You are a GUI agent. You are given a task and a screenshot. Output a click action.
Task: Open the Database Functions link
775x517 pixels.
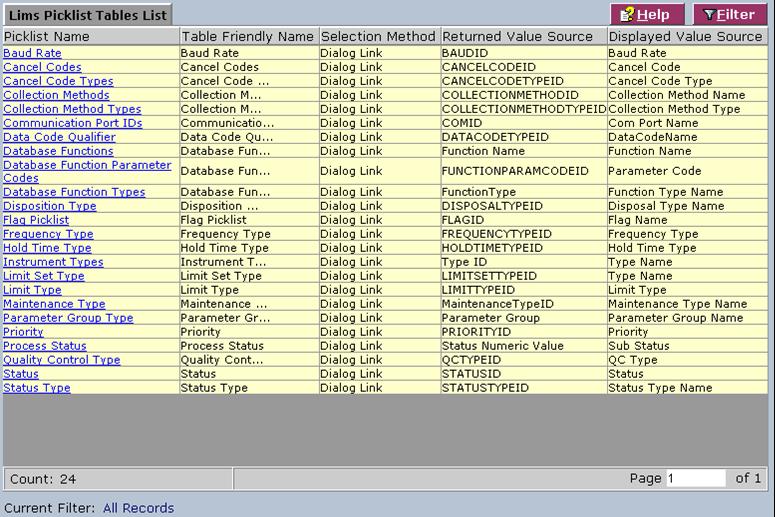[x=58, y=151]
